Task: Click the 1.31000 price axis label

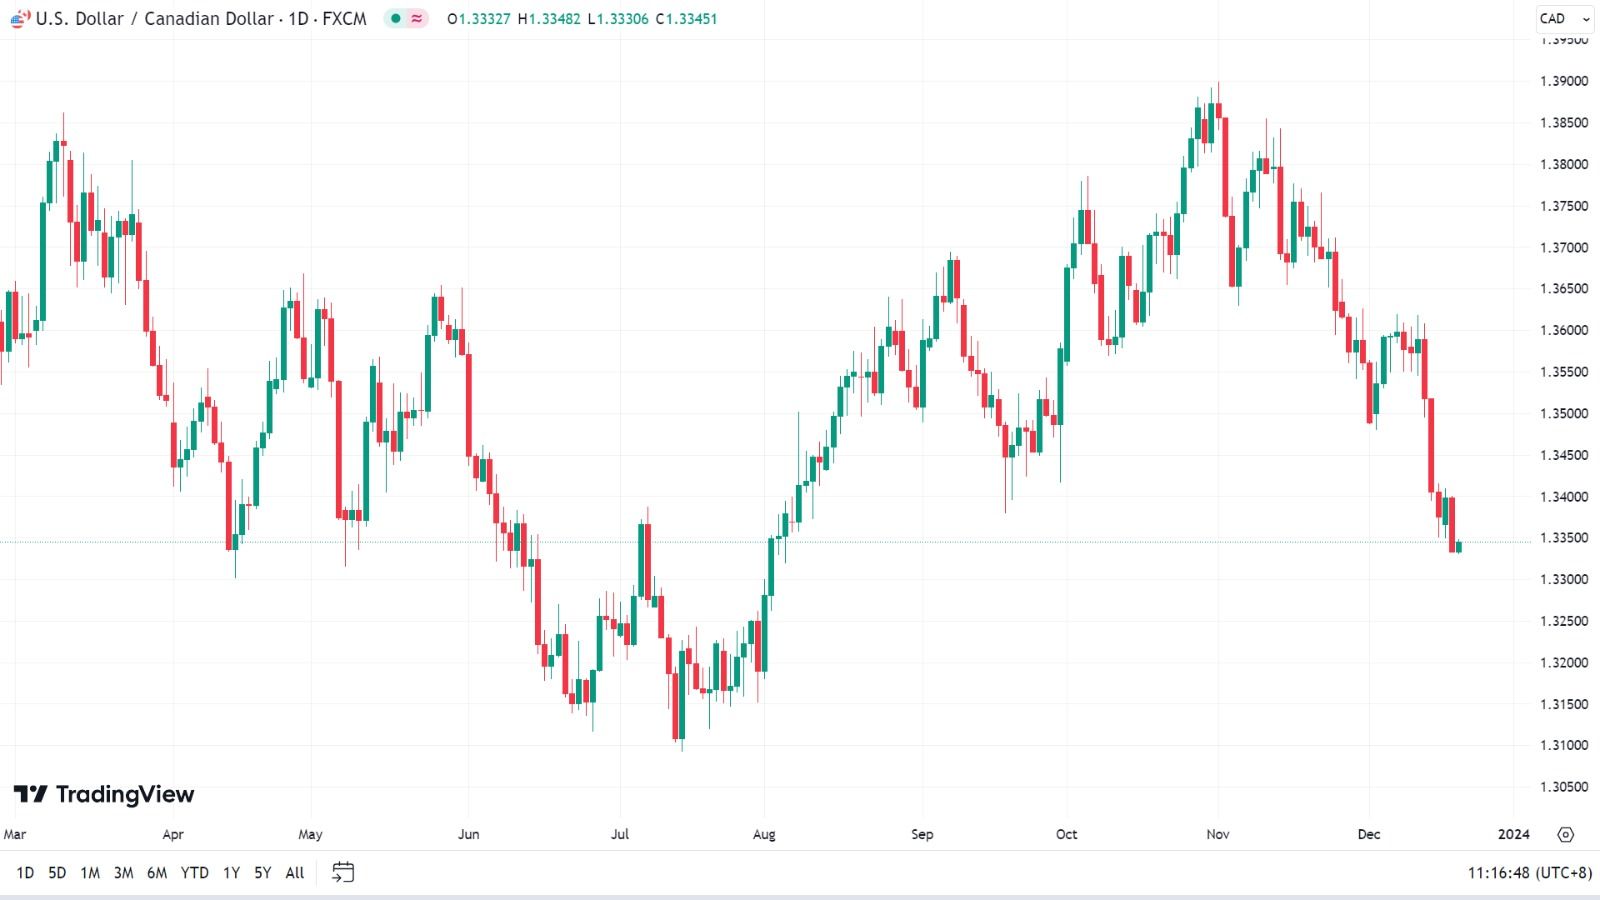Action: coord(1564,745)
